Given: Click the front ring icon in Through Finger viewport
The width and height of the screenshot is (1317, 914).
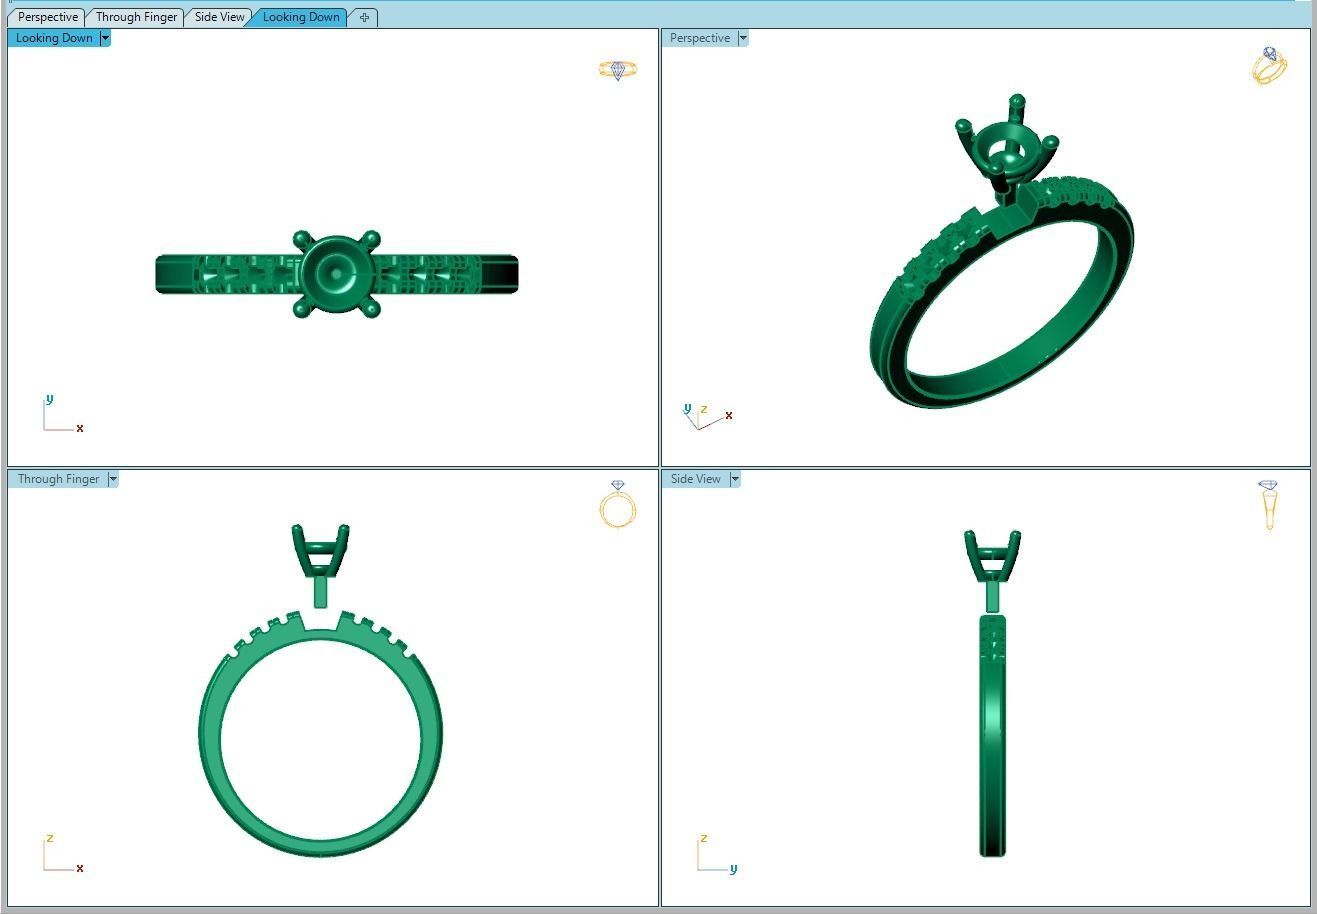Looking at the screenshot, I should tap(618, 504).
